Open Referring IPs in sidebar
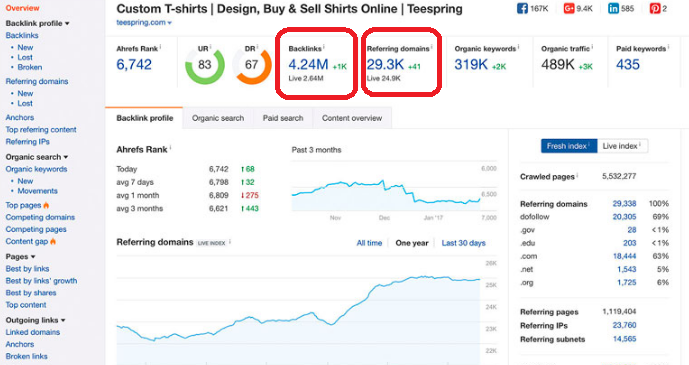The width and height of the screenshot is (689, 365). point(28,141)
